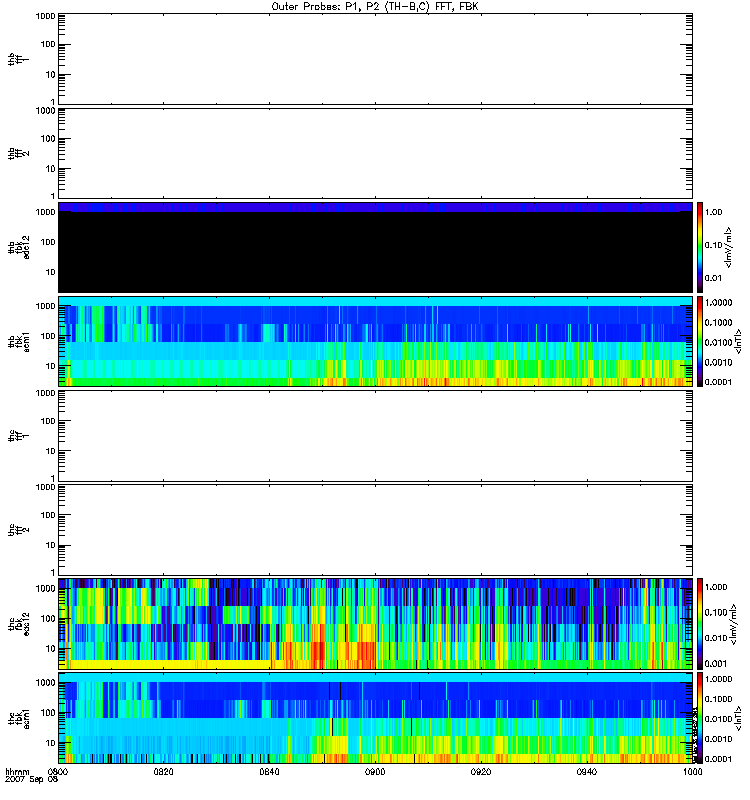The height and width of the screenshot is (800, 750).
Task: Click the '1.000' value on thc edc12 colorbar
Action: 715,587
